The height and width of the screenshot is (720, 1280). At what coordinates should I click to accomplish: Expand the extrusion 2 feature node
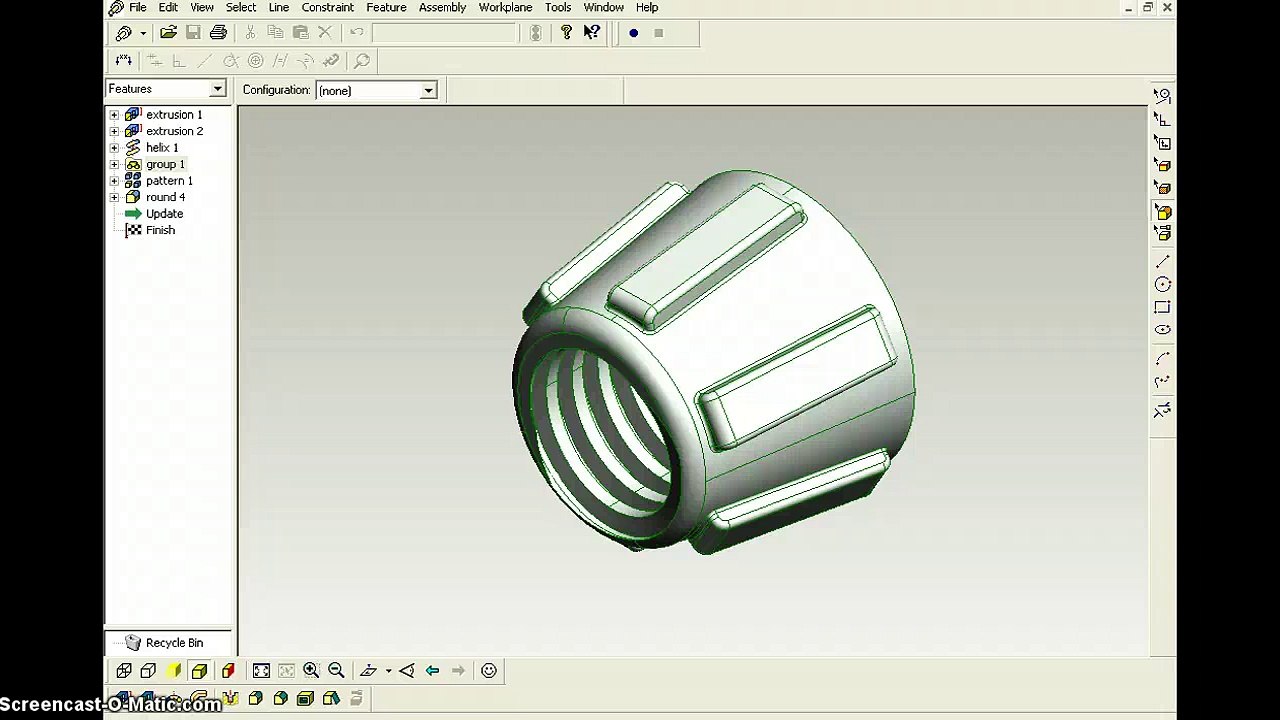tap(114, 131)
